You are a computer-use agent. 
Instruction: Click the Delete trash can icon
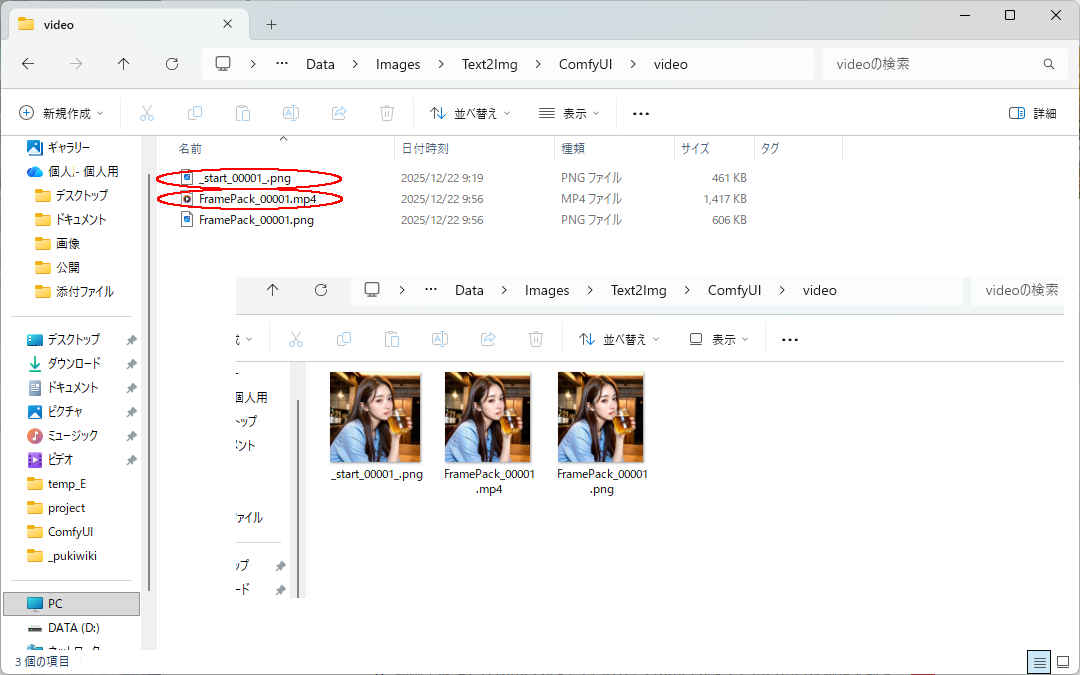tap(387, 113)
